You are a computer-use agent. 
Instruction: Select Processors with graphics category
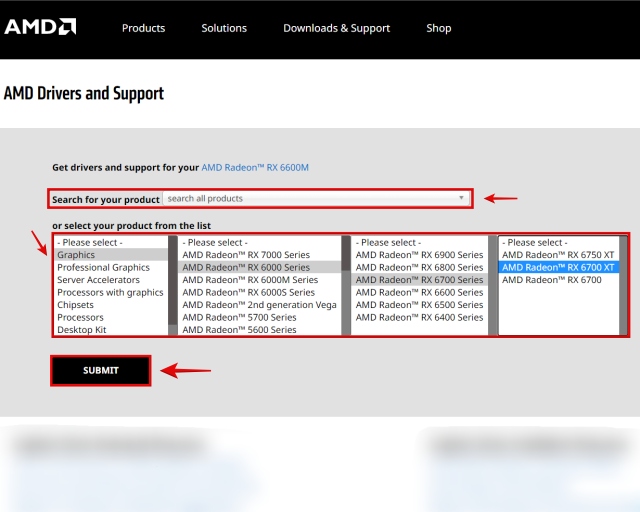coord(111,292)
